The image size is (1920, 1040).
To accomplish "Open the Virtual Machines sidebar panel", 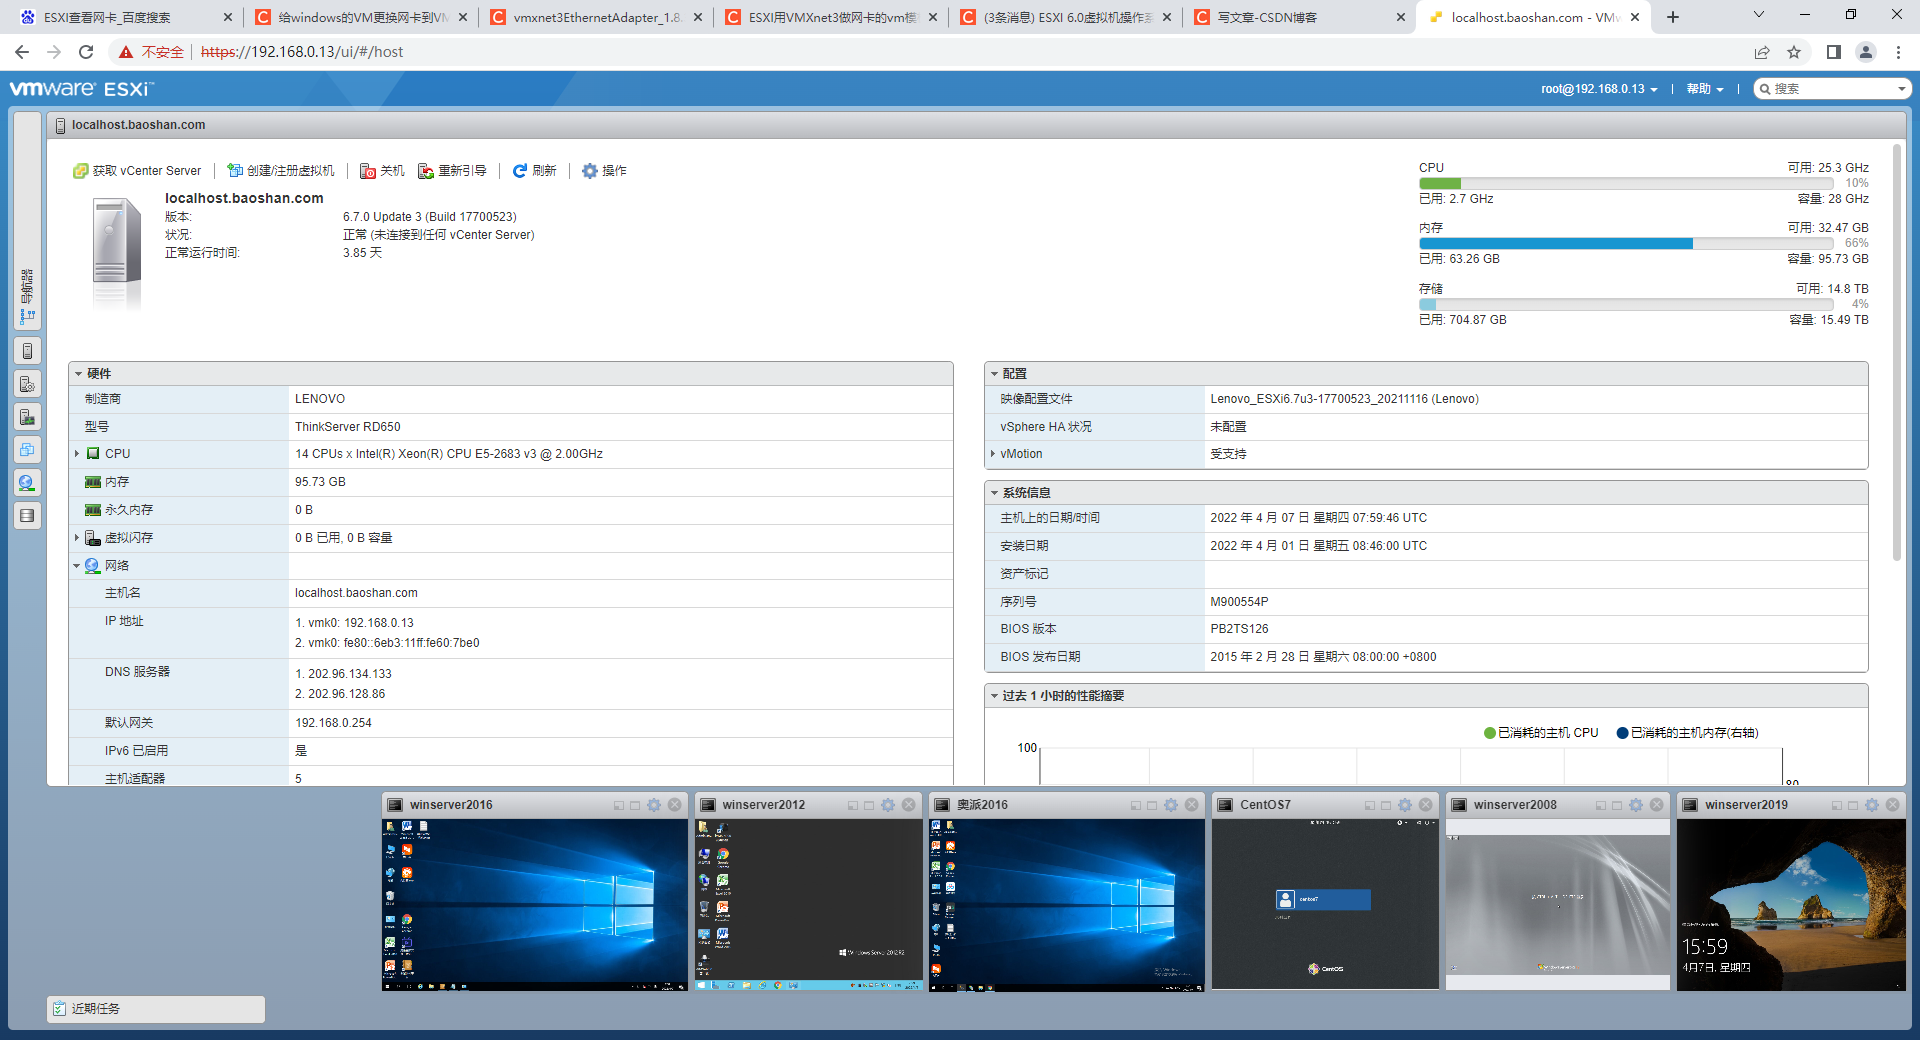I will click(27, 450).
